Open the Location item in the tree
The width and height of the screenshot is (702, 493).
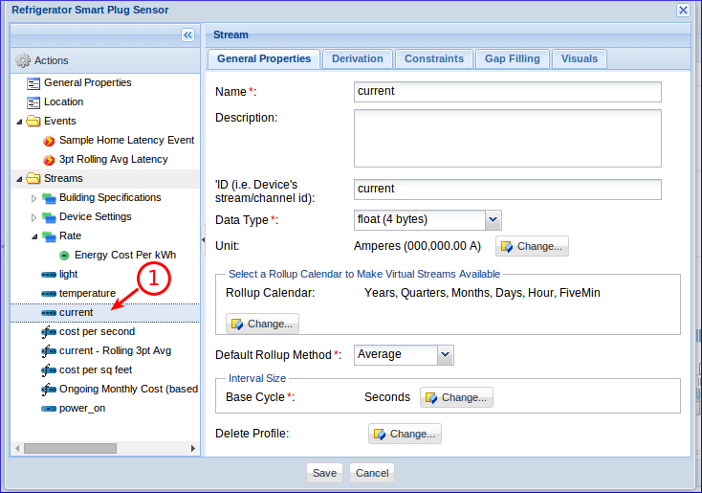pyautogui.click(x=63, y=102)
